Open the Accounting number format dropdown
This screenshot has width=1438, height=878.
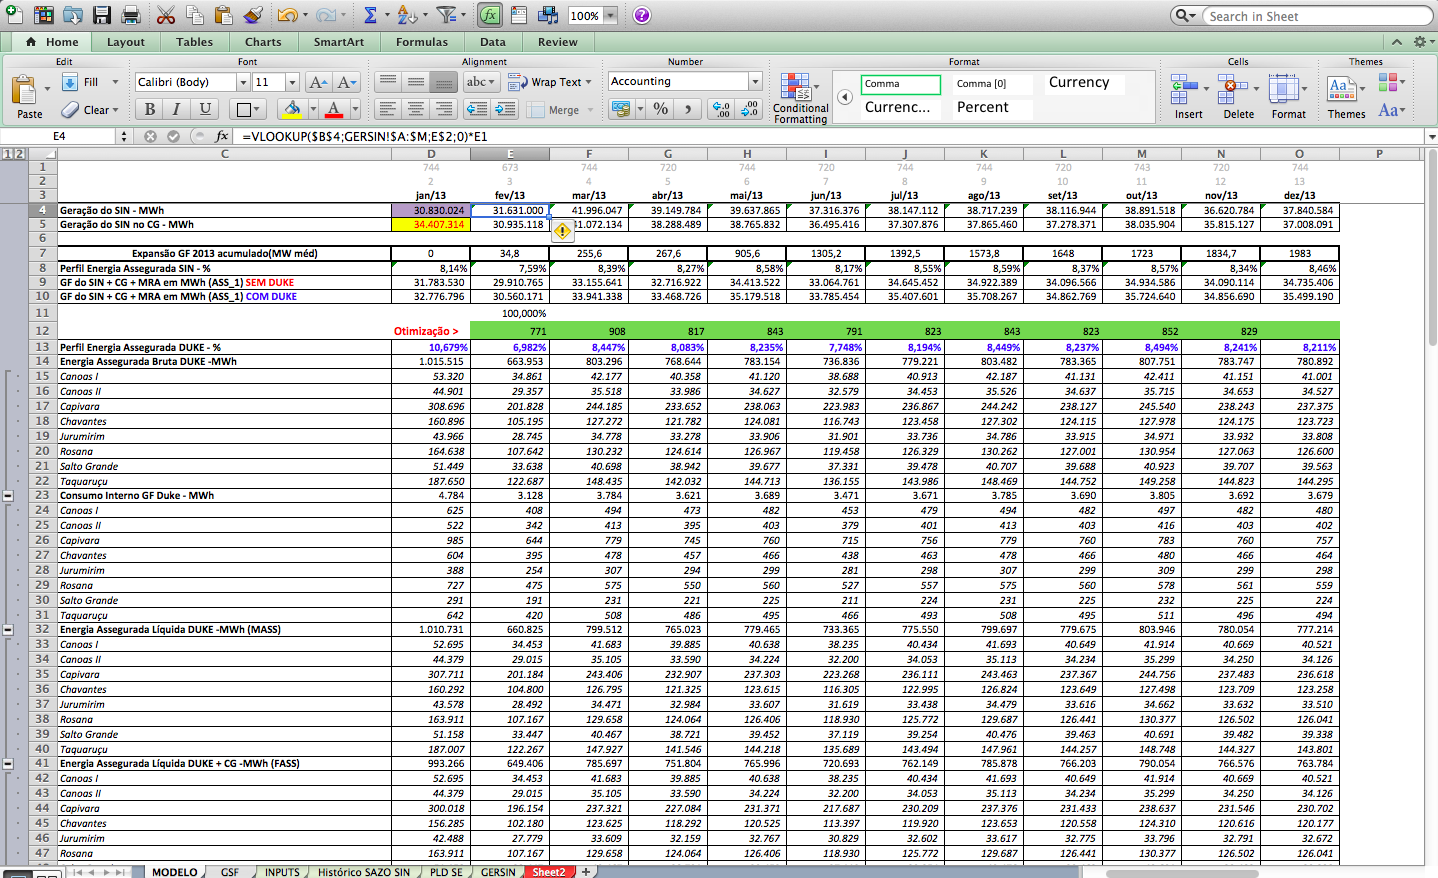point(755,82)
